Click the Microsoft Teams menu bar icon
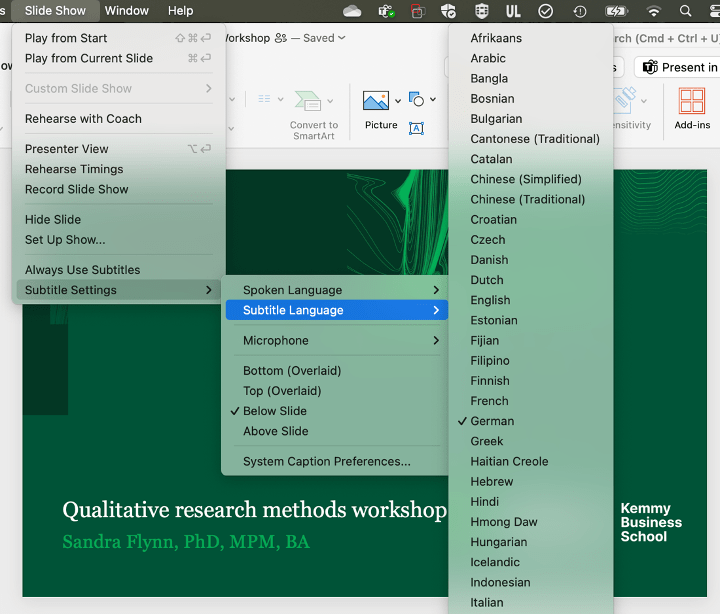Image resolution: width=720 pixels, height=614 pixels. (x=386, y=11)
